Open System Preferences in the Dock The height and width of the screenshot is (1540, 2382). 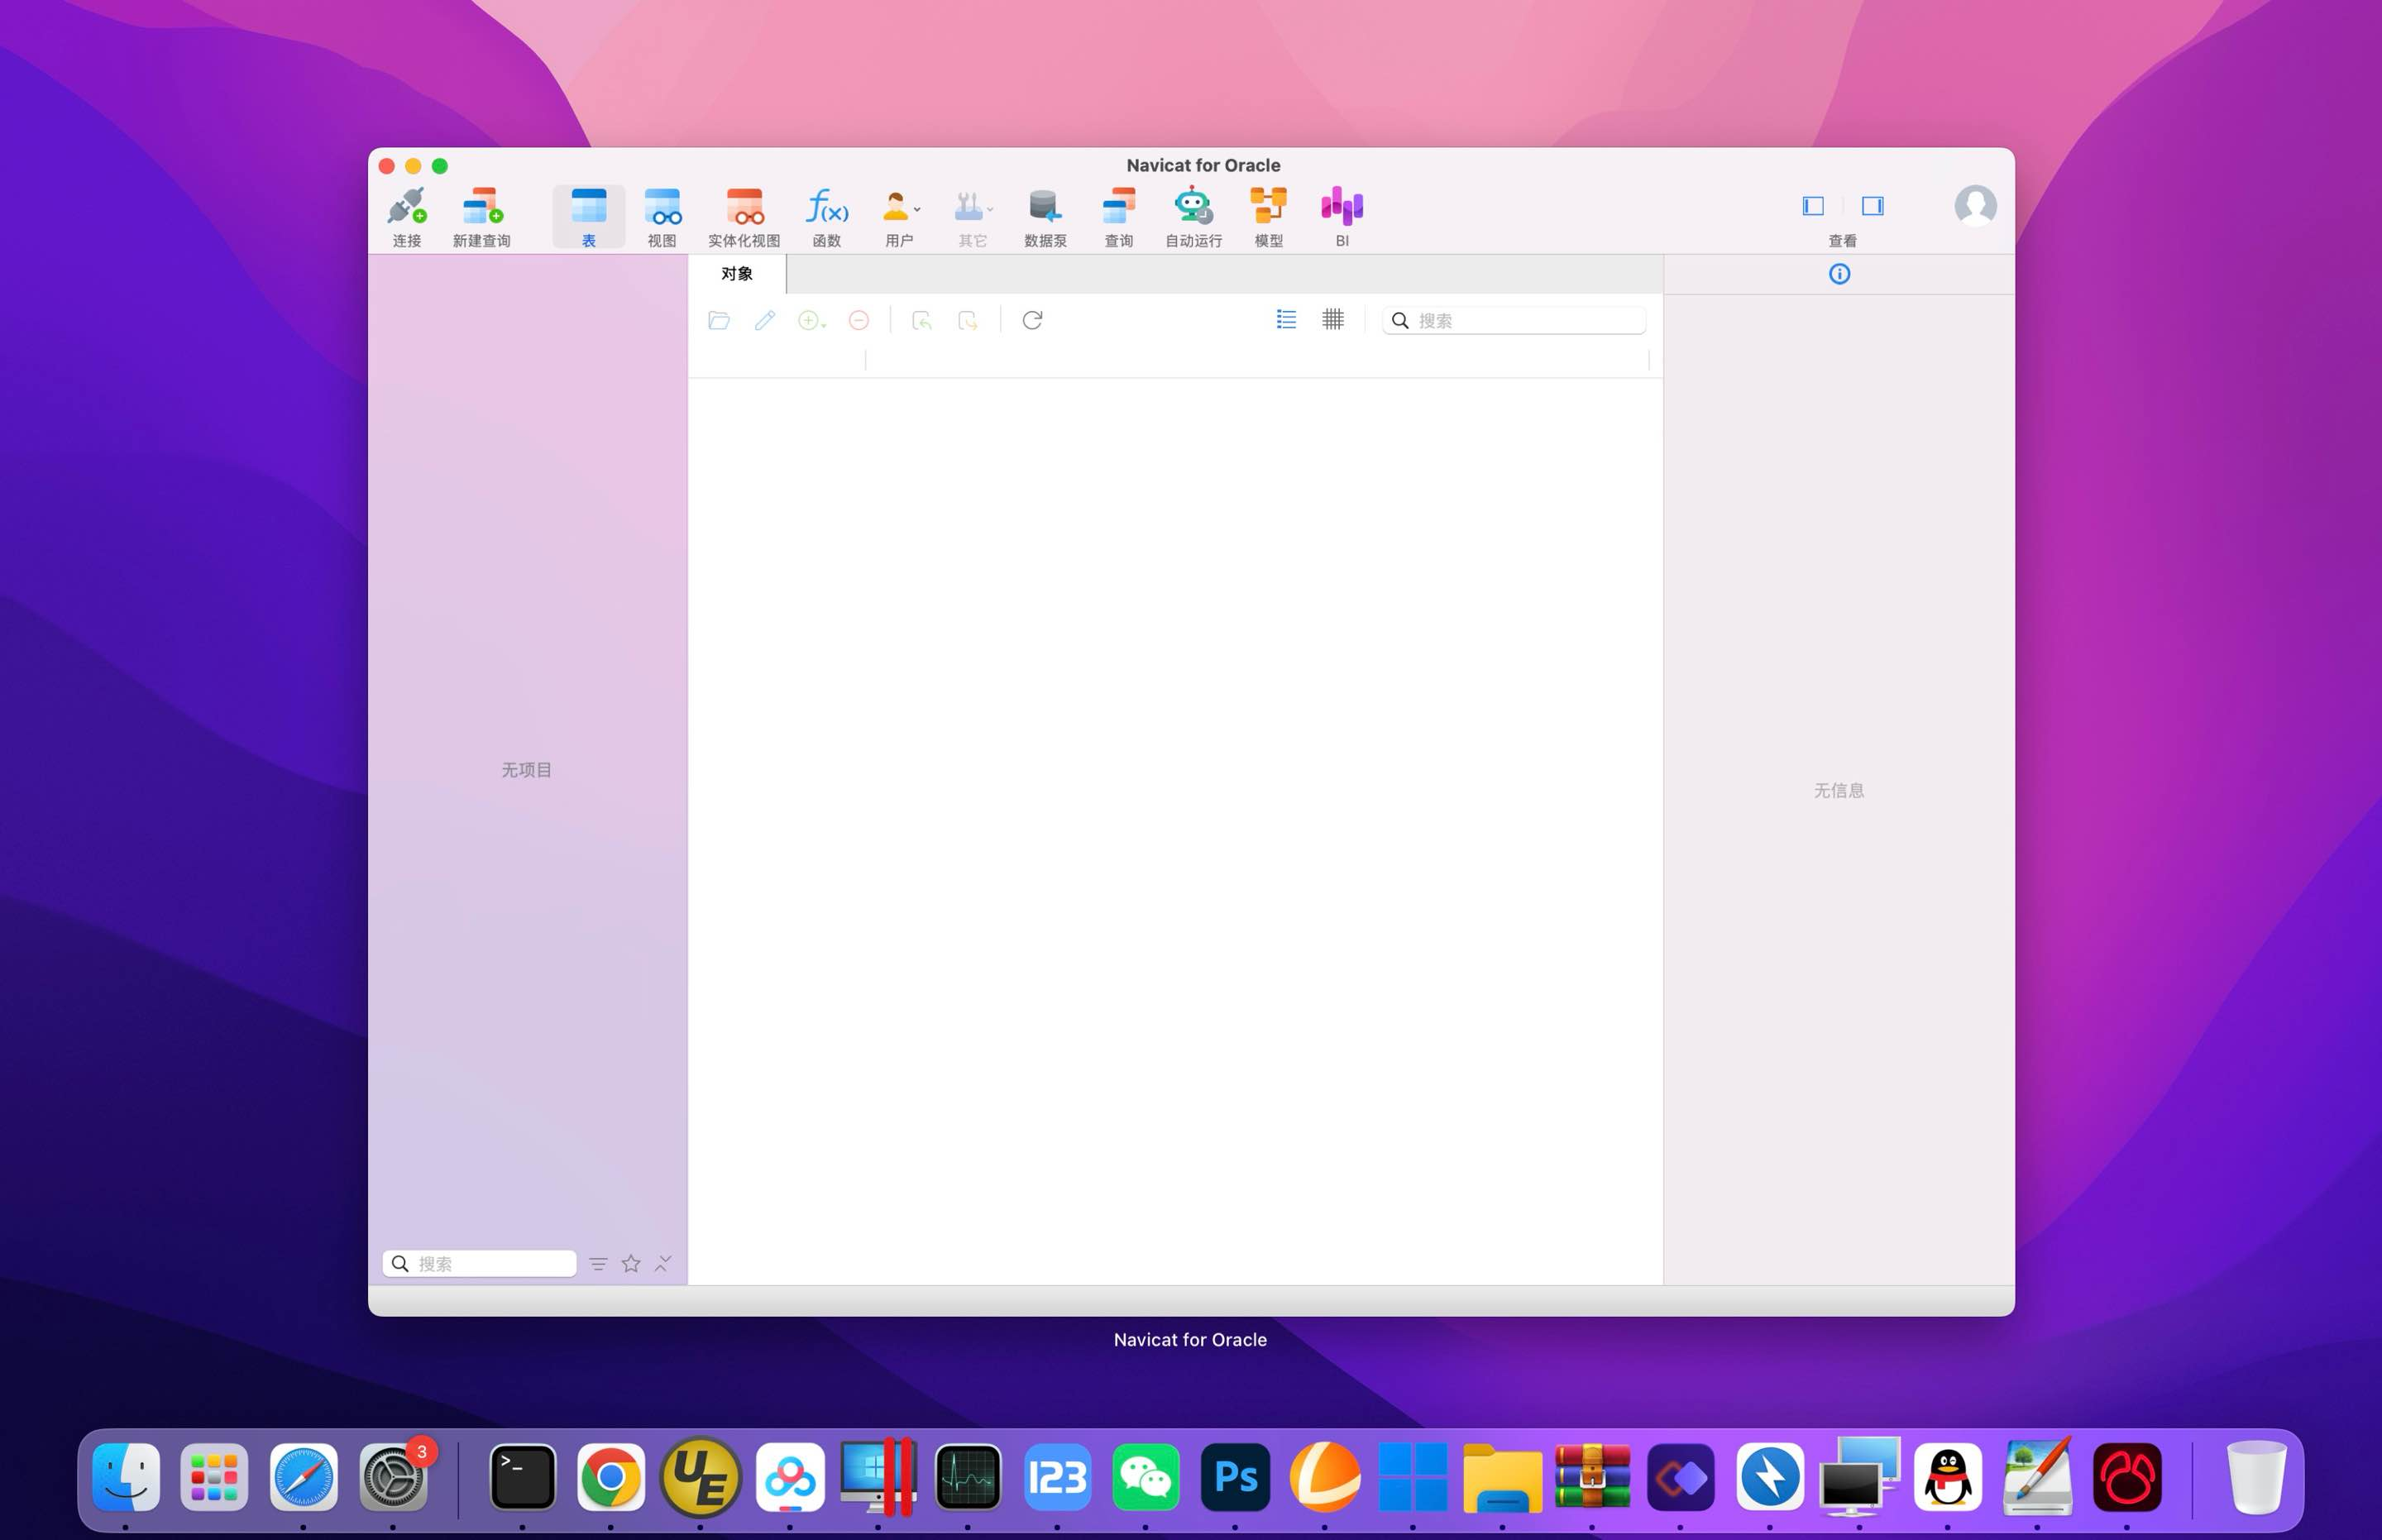[393, 1476]
